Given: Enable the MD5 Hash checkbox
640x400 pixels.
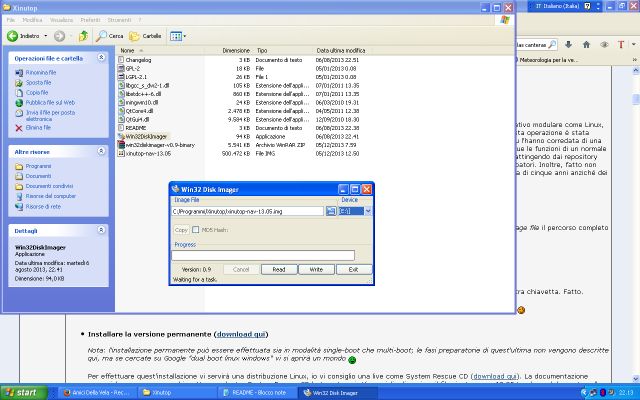Looking at the screenshot, I should [196, 230].
